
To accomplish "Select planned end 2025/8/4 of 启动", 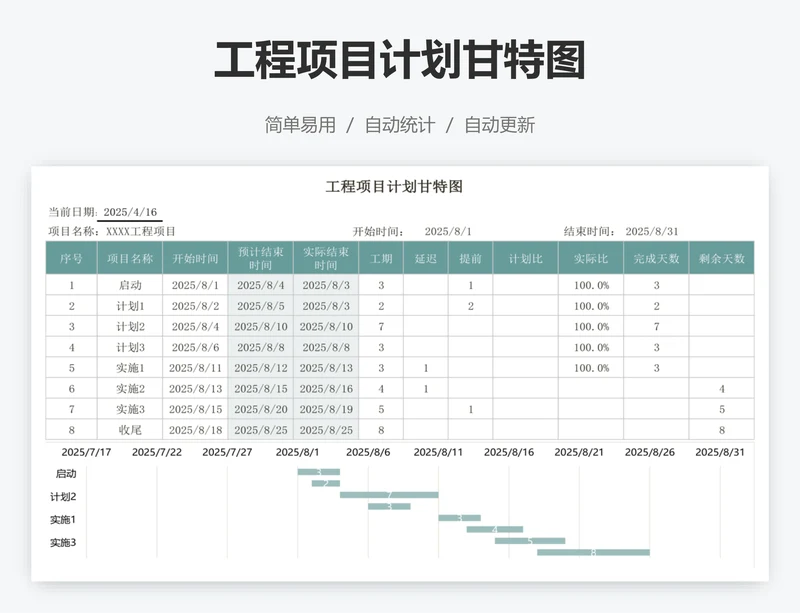I will 261,285.
